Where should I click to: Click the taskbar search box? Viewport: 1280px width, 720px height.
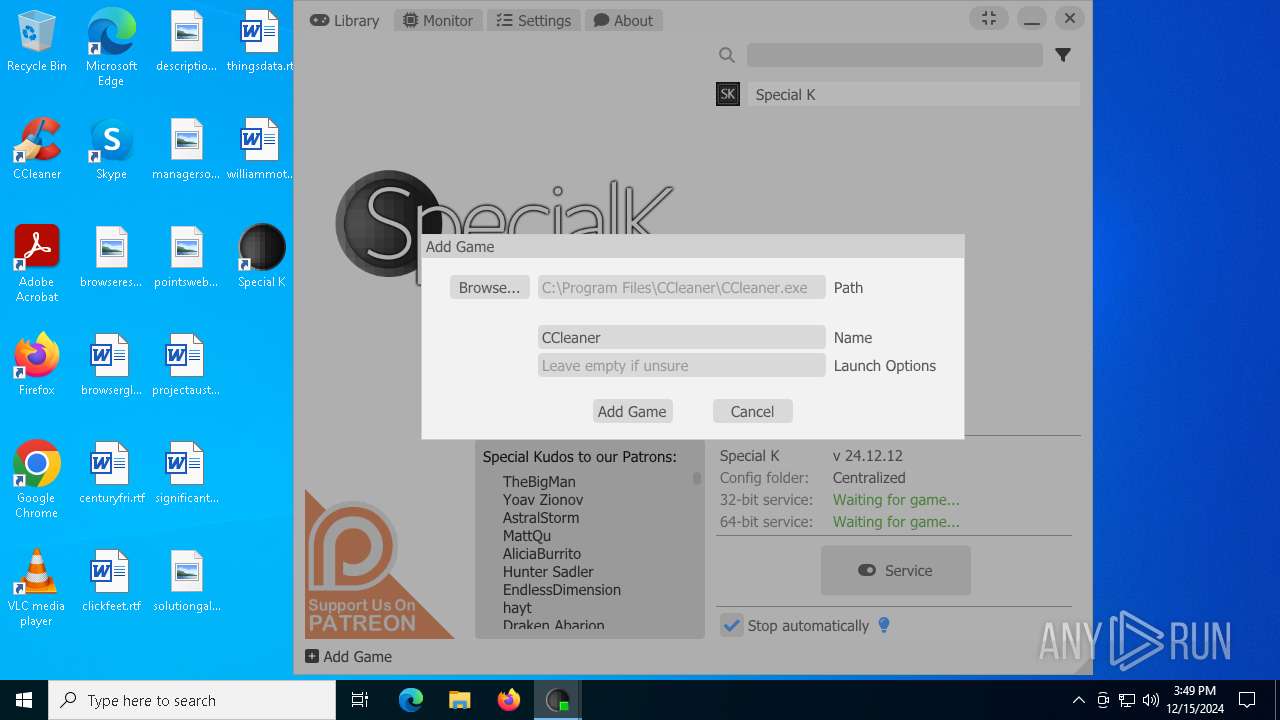(x=192, y=700)
